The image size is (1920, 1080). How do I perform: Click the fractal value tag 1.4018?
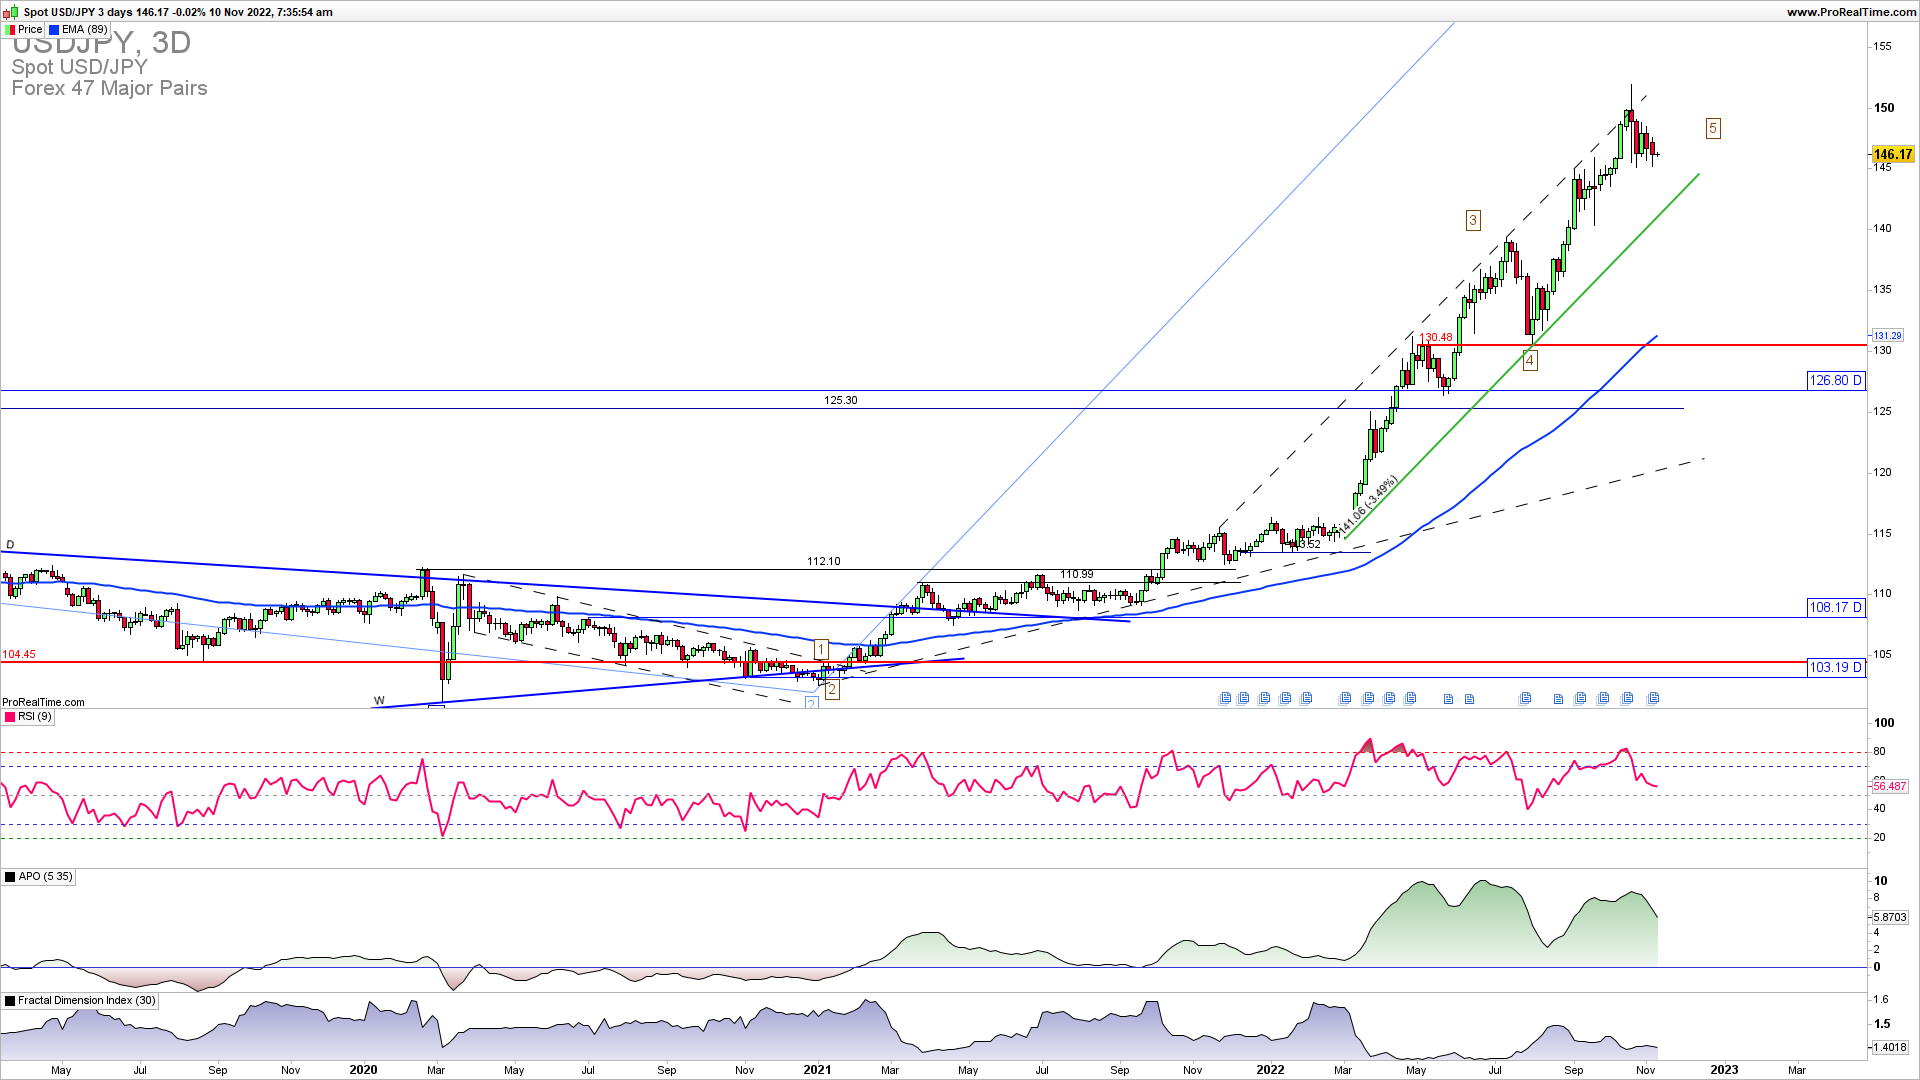point(1889,1048)
